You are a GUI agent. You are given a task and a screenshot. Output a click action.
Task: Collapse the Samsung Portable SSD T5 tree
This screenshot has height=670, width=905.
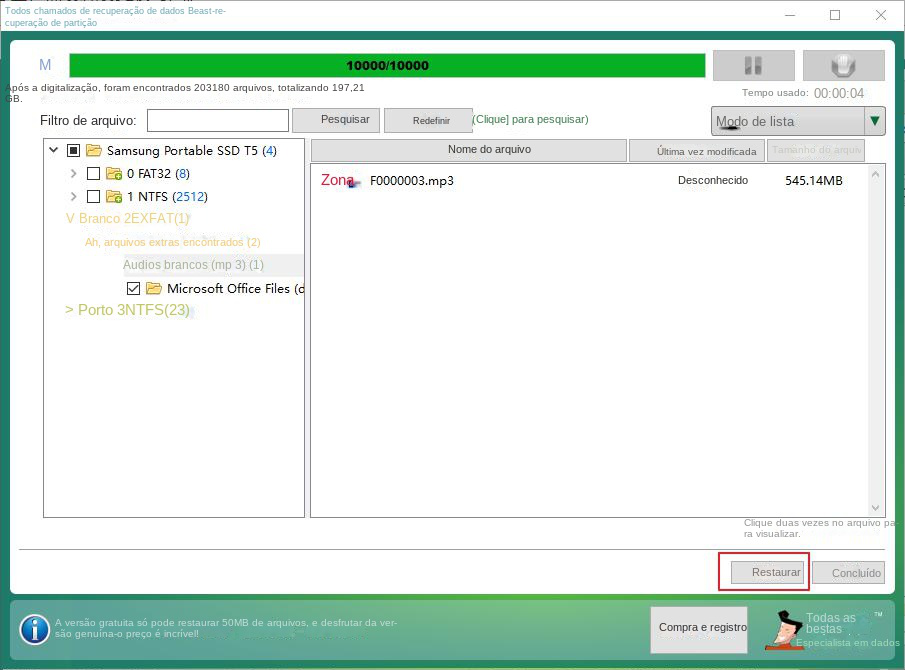pyautogui.click(x=53, y=150)
